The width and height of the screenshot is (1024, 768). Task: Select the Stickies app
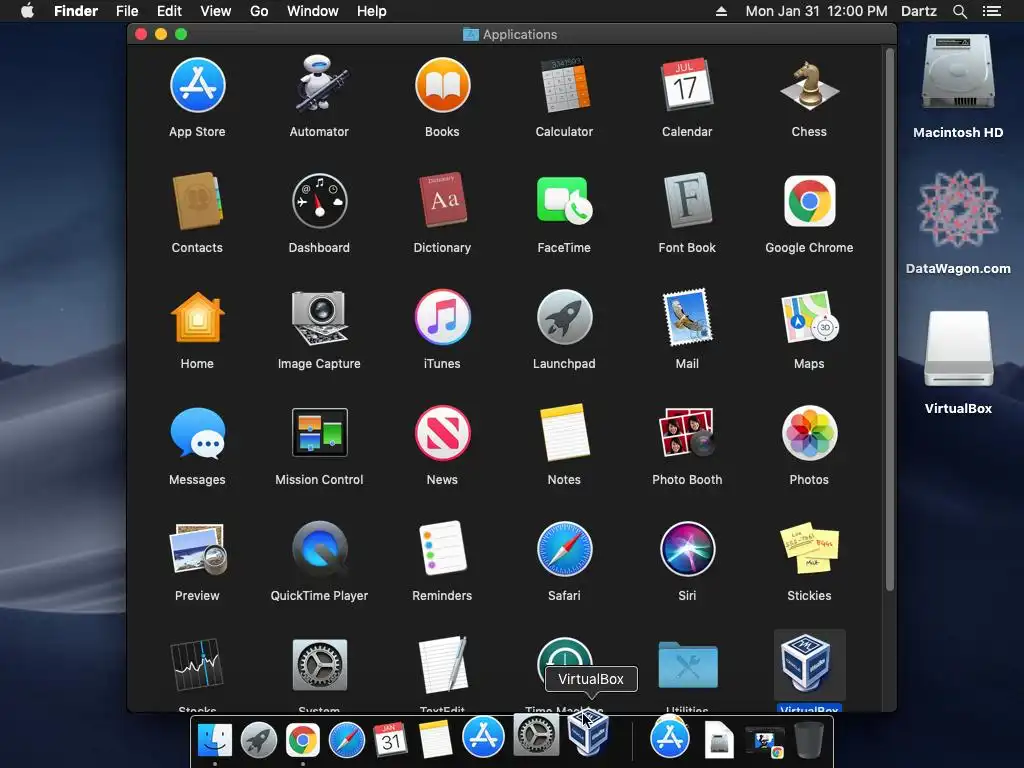[x=809, y=549]
